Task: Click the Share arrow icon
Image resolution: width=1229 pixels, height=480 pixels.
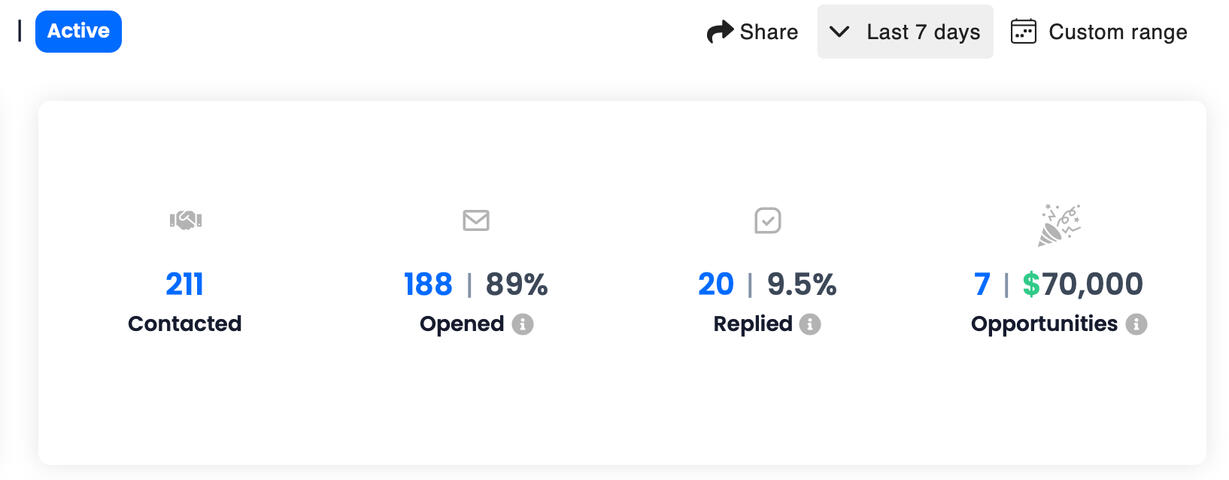Action: pos(719,32)
